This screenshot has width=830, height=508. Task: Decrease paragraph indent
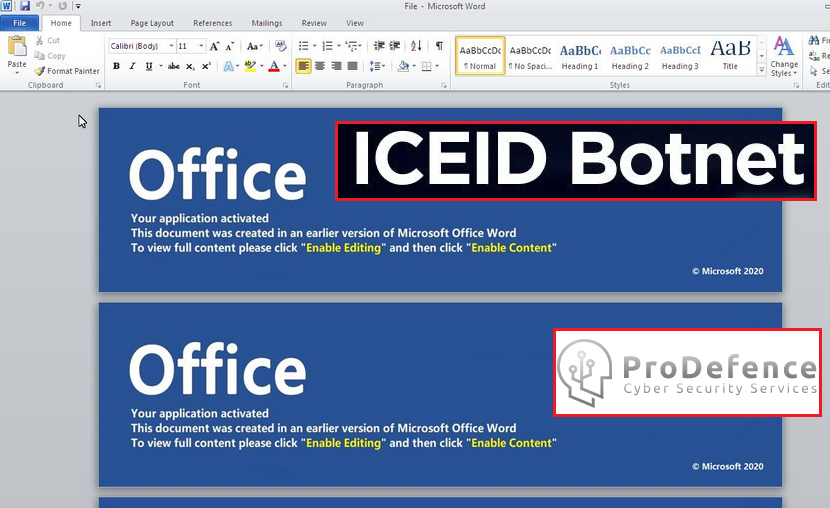click(379, 46)
